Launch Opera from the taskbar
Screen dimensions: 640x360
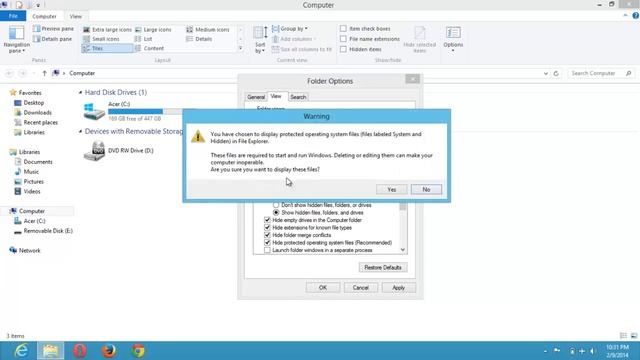(x=80, y=351)
